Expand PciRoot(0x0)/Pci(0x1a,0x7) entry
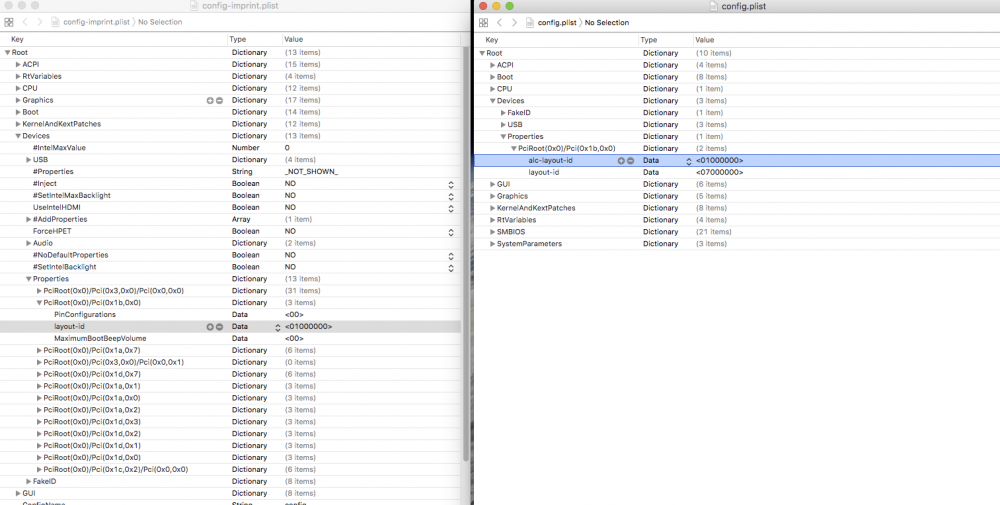Viewport: 1000px width, 505px height. click(x=40, y=350)
